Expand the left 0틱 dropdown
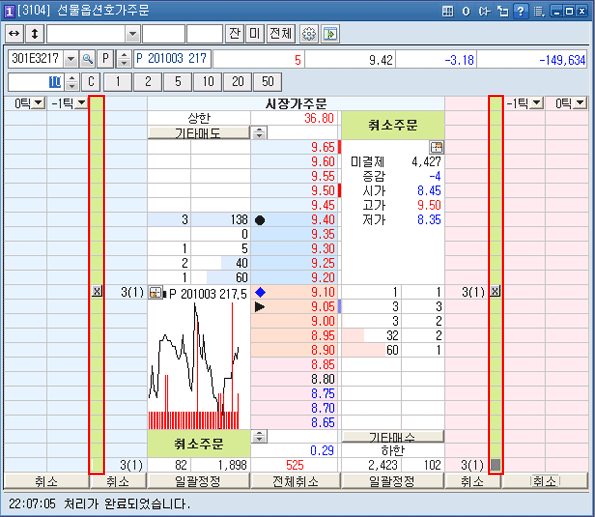595x517 pixels. coord(39,103)
